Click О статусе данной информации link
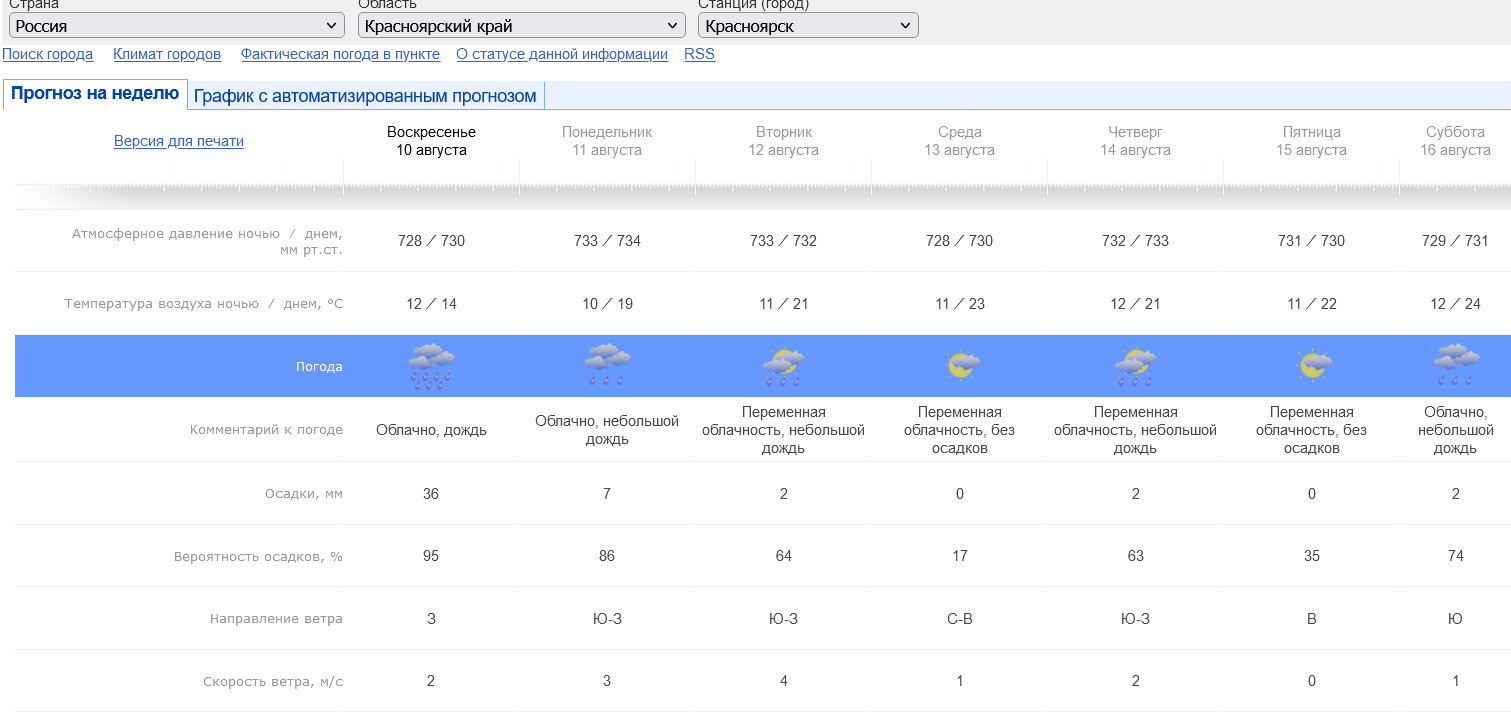The width and height of the screenshot is (1511, 716). tap(562, 54)
